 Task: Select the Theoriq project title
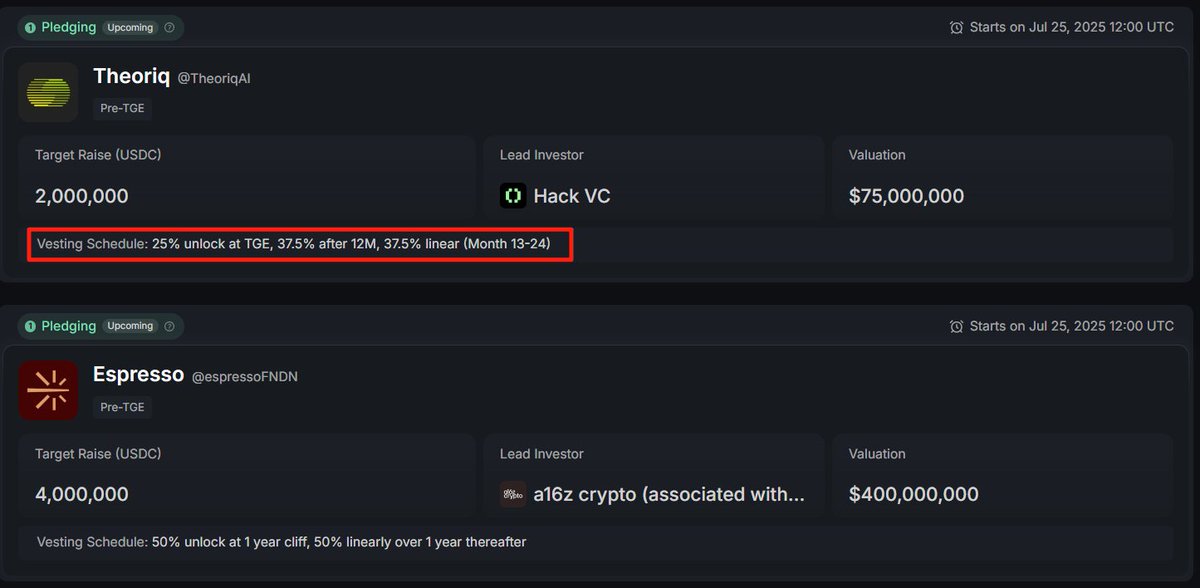click(x=131, y=76)
